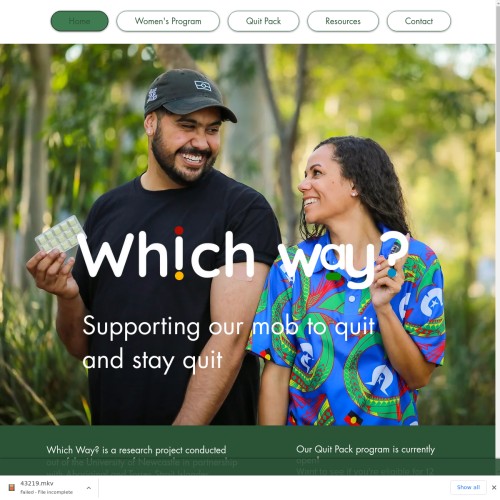Click the Quit Pack program currently open text
Viewport: 500px width, 500px height.
(365, 460)
